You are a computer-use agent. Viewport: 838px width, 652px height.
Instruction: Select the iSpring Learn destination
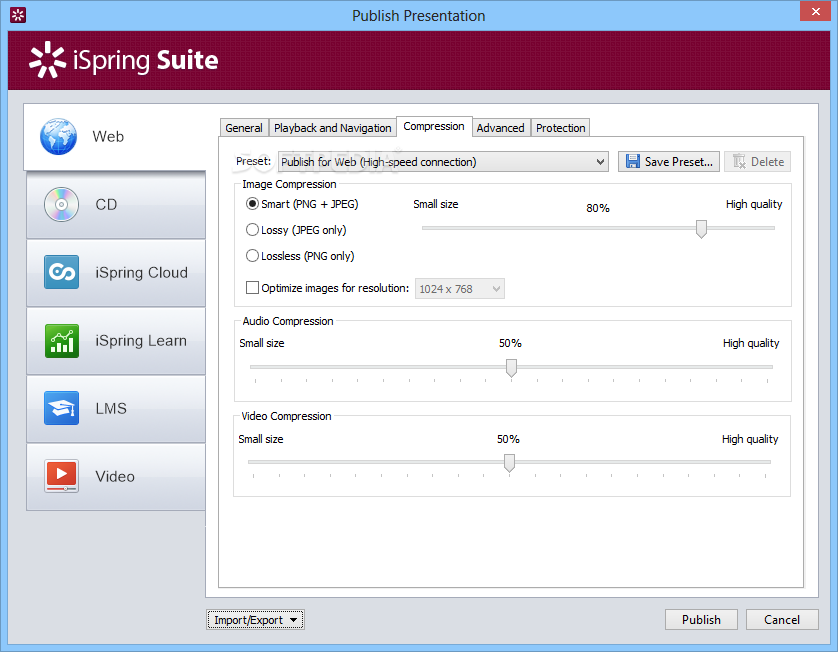click(116, 340)
